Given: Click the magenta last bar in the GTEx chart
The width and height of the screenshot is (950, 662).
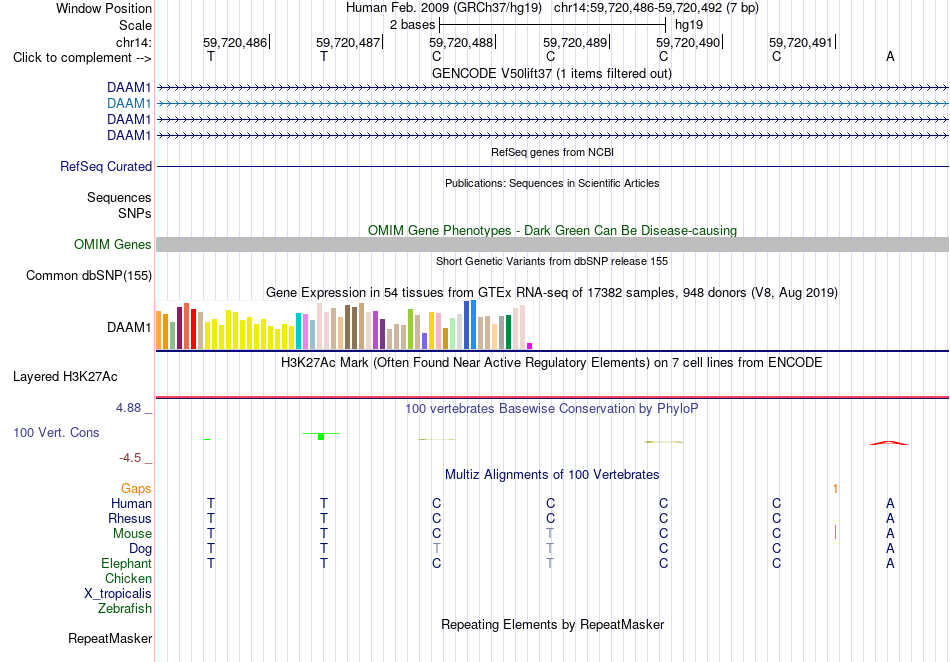Looking at the screenshot, I should point(530,346).
